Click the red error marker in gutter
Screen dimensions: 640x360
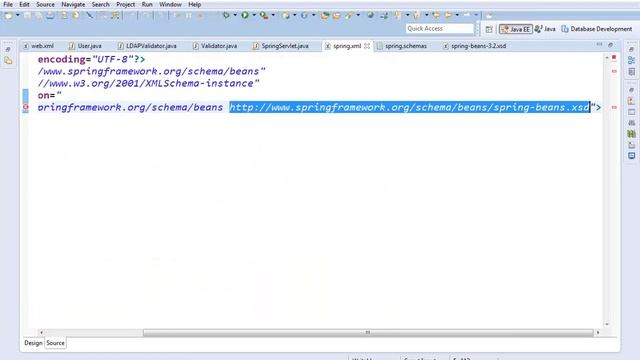(26, 107)
